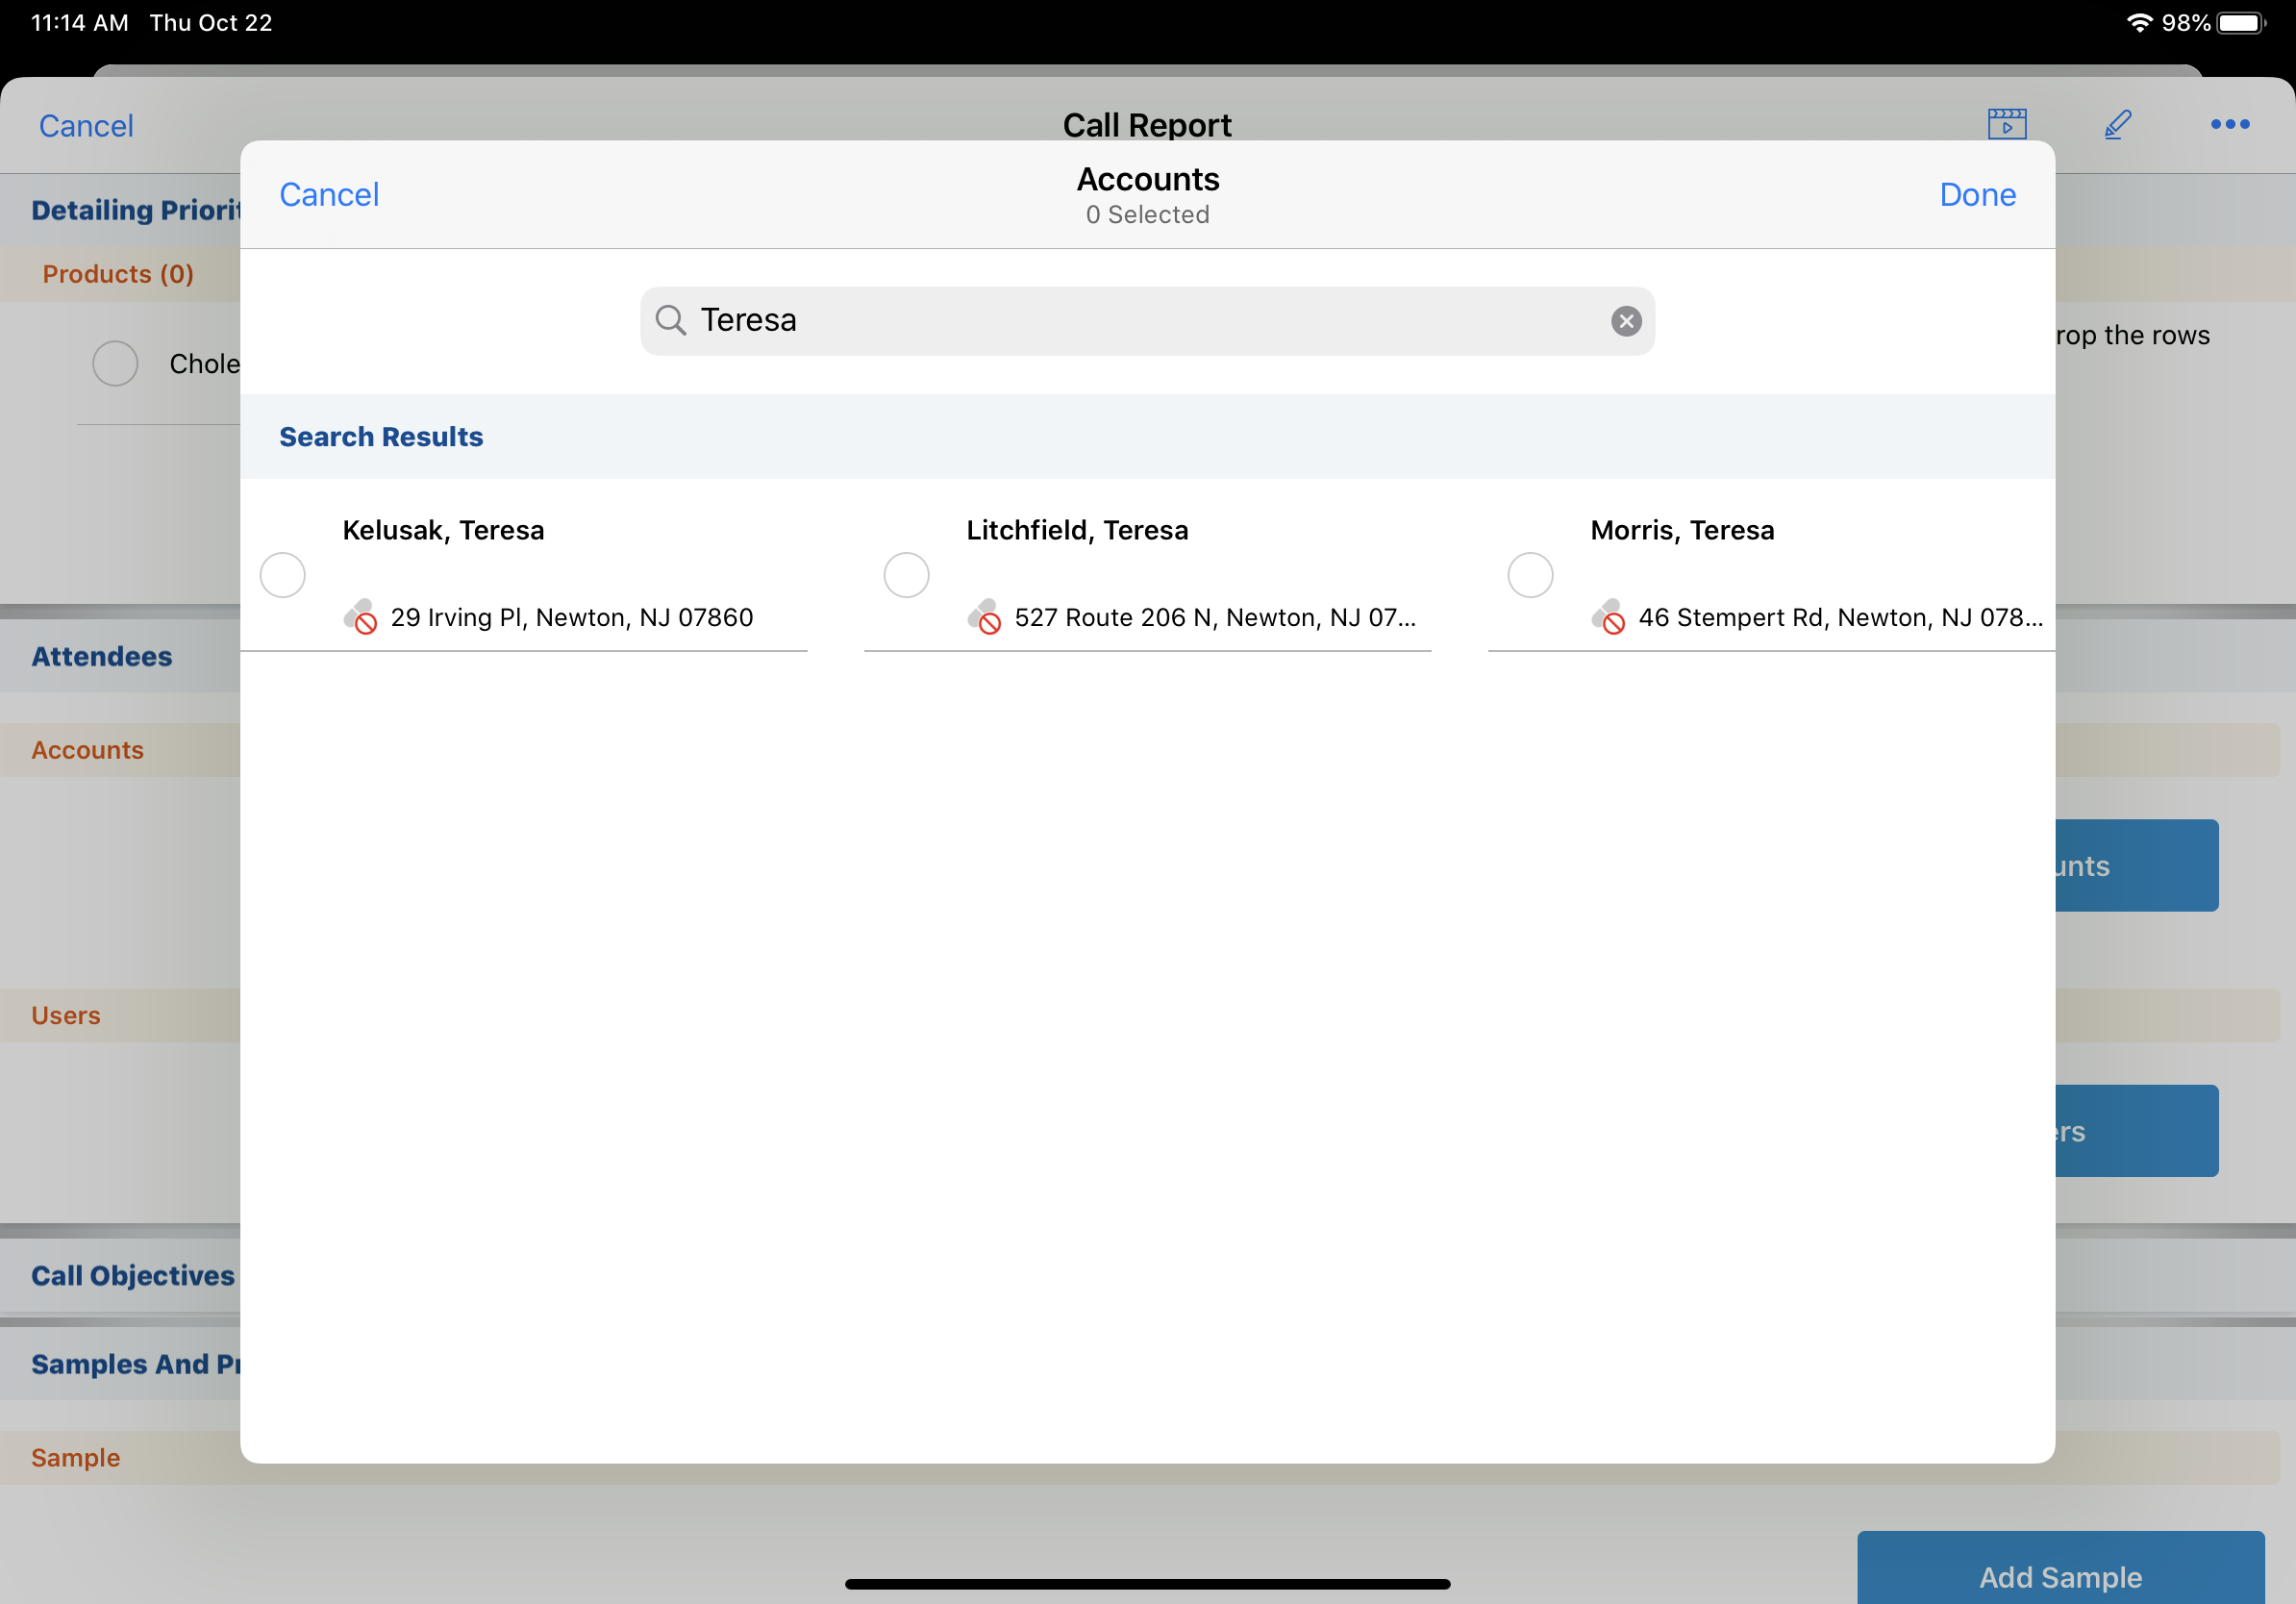
Task: Select the Morris, Teresa radio button
Action: [x=1530, y=575]
